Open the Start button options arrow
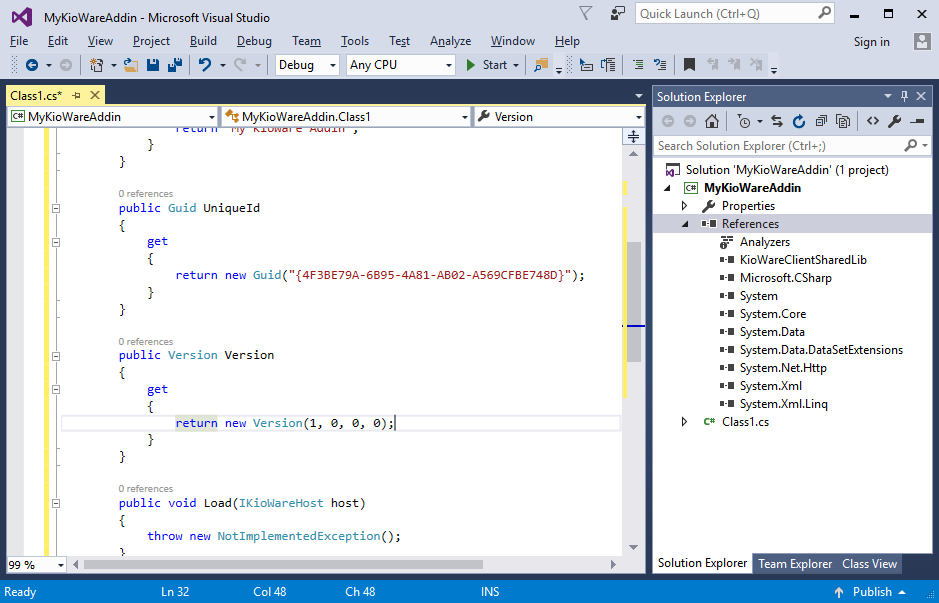 coord(516,65)
